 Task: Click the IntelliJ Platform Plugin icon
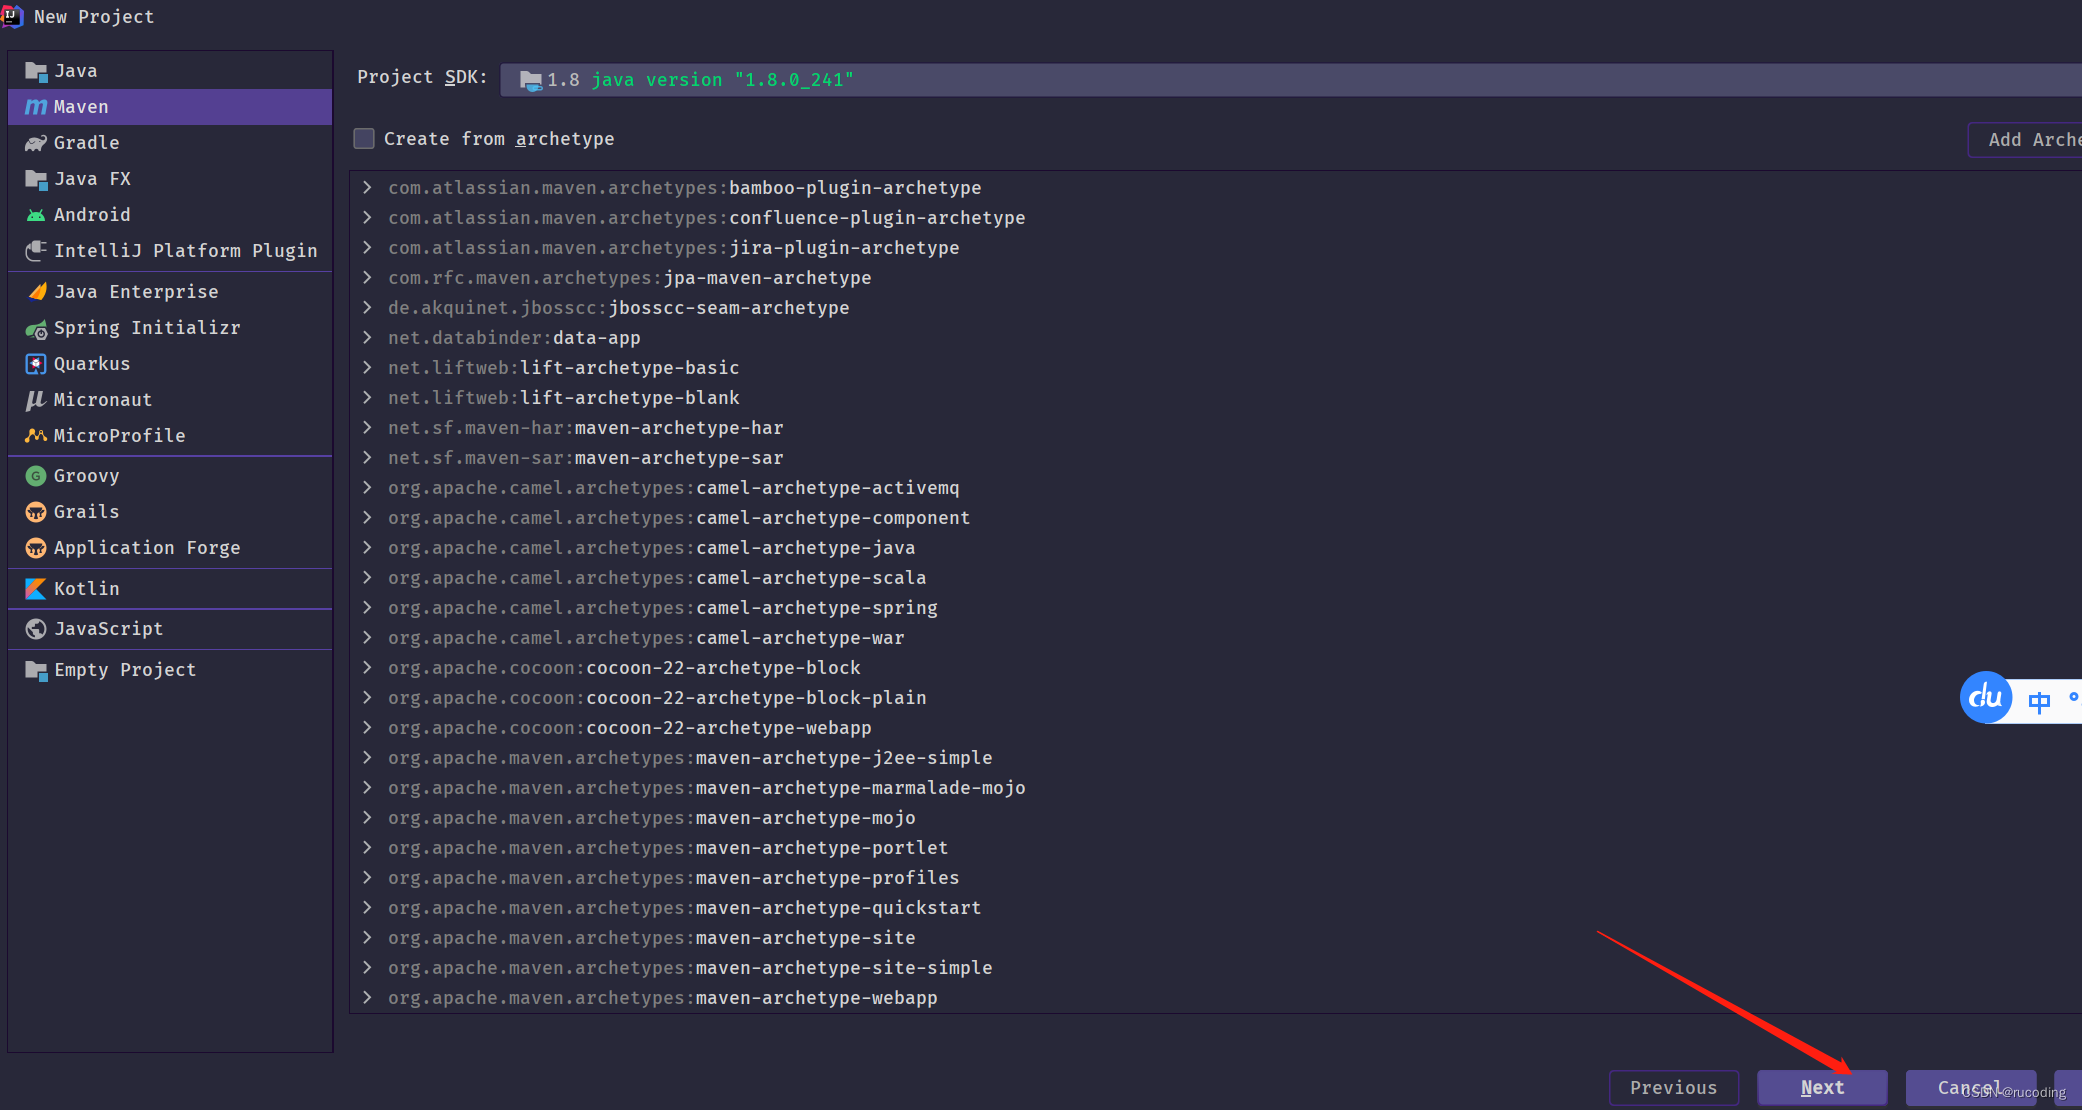click(x=36, y=251)
